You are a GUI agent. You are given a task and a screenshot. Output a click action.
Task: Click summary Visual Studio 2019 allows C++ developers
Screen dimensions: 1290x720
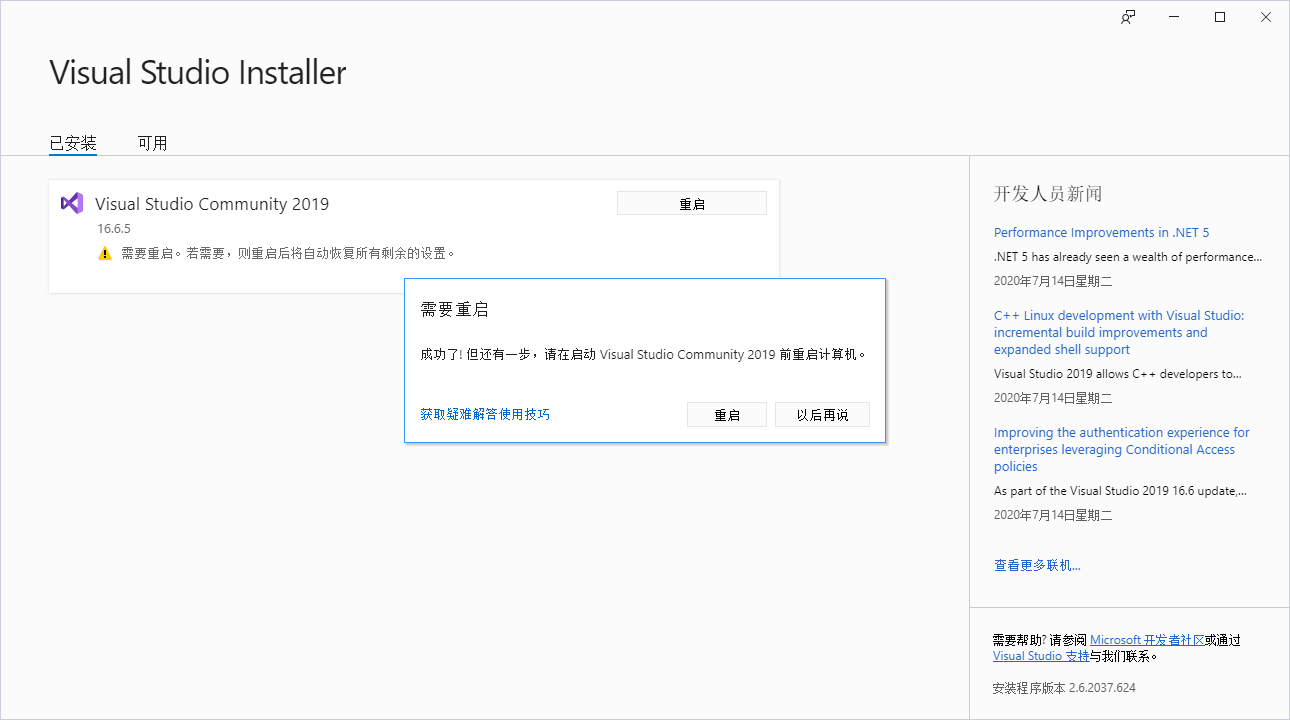click(1118, 374)
